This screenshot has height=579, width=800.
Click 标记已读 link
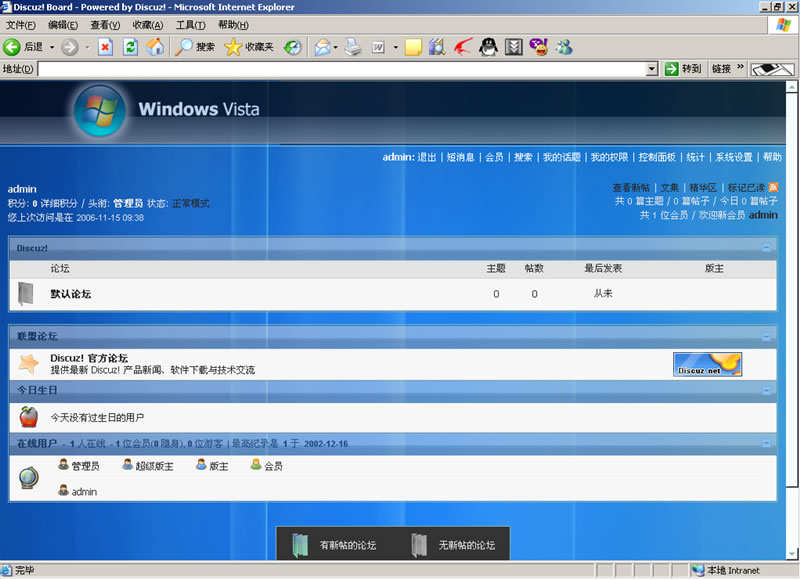coord(746,188)
